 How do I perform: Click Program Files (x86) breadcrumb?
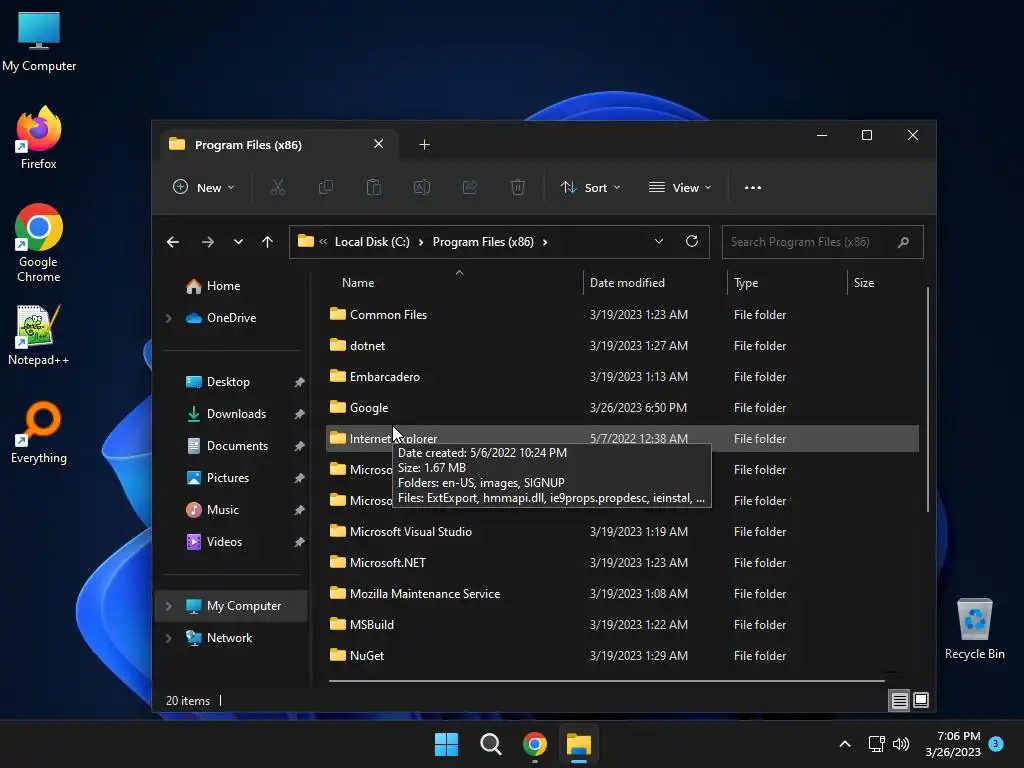(x=483, y=242)
